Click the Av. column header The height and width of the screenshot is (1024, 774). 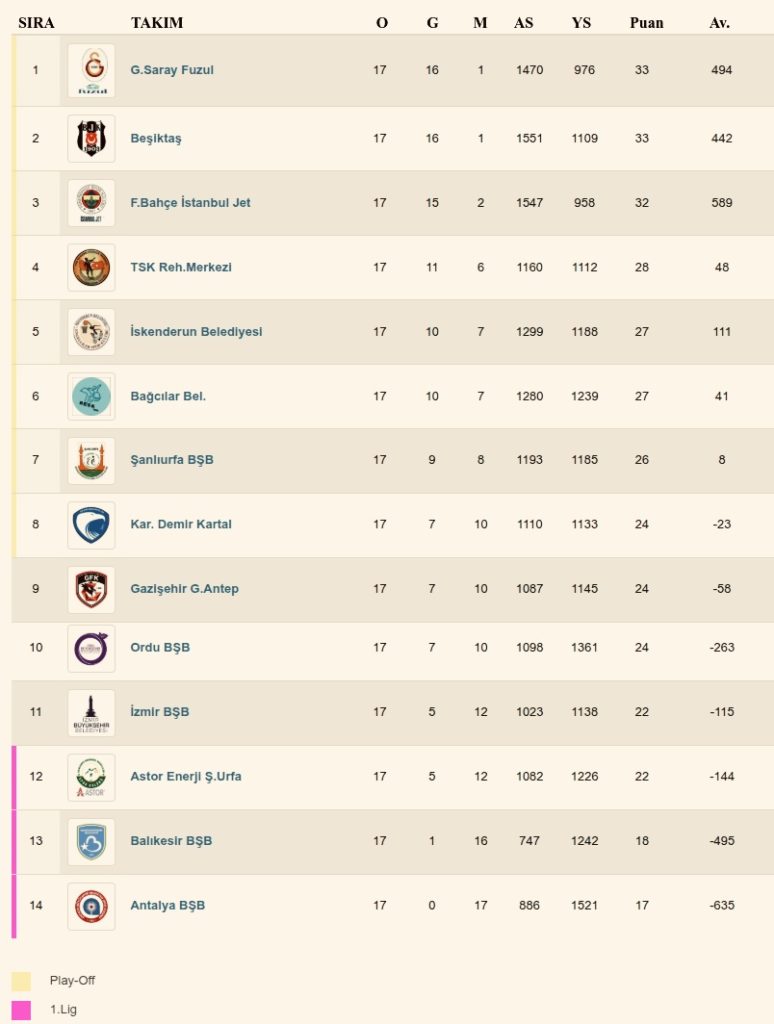point(720,23)
